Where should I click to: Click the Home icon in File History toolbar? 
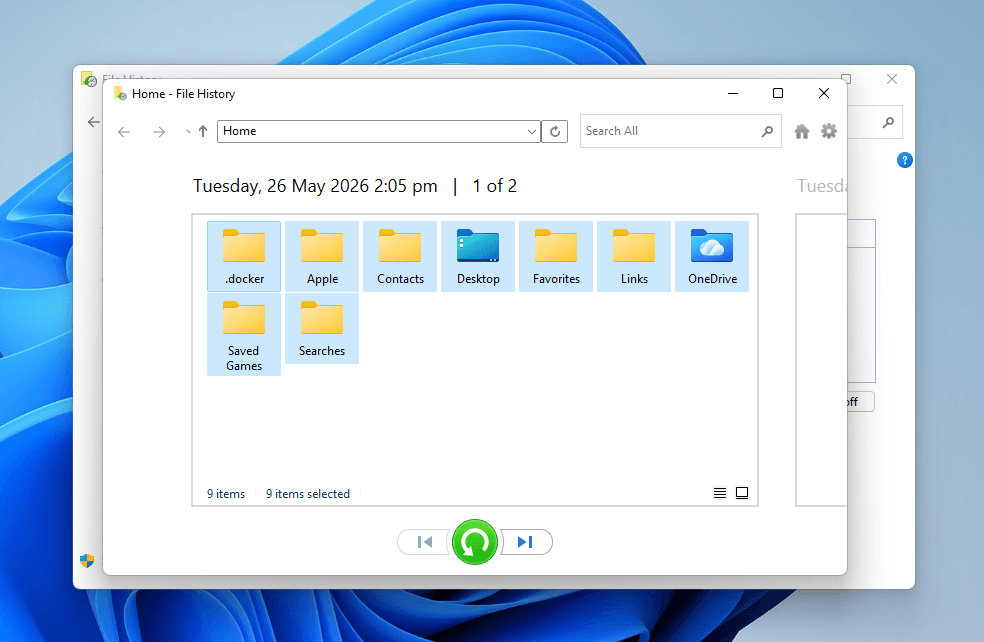click(x=801, y=131)
